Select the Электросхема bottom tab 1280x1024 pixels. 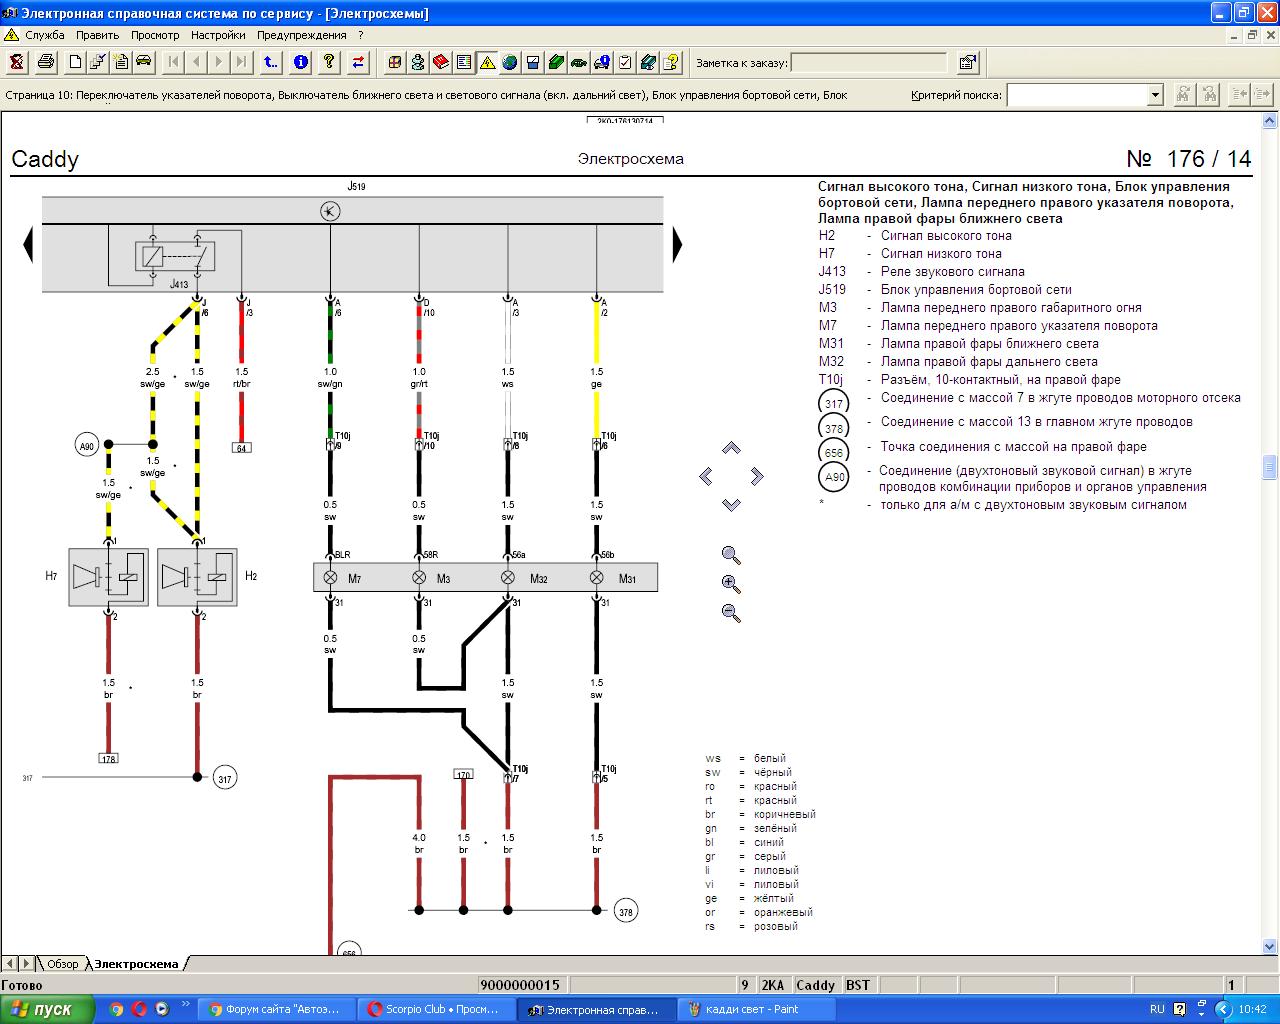tap(136, 964)
